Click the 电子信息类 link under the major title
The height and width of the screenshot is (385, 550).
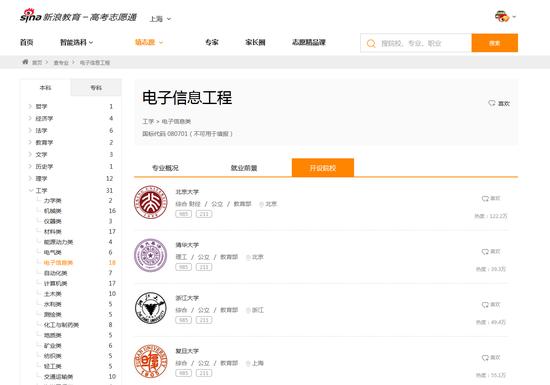coord(176,121)
